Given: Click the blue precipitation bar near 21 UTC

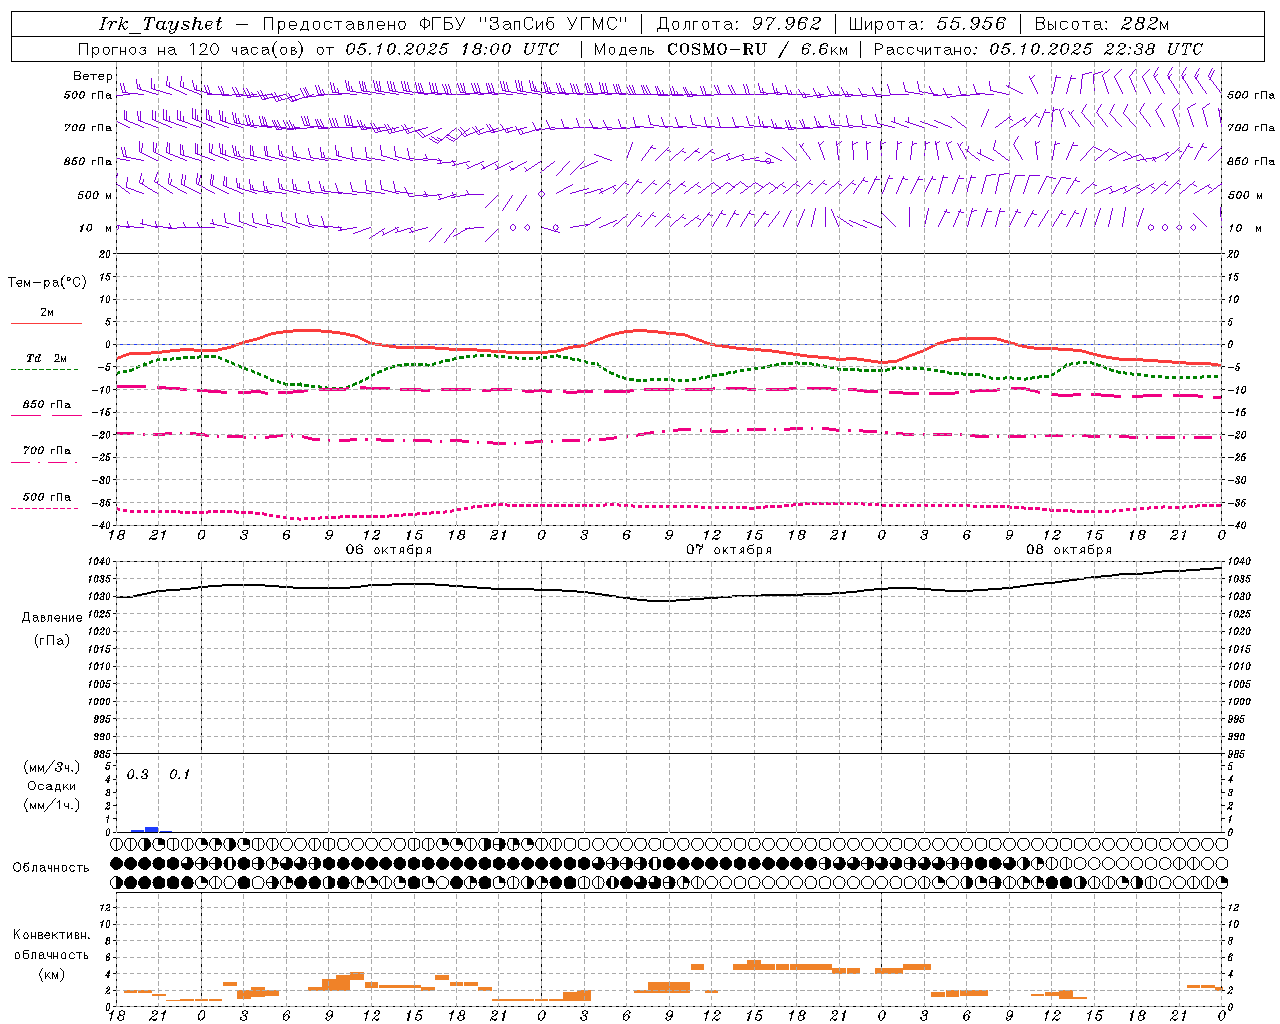Looking at the screenshot, I should (151, 829).
